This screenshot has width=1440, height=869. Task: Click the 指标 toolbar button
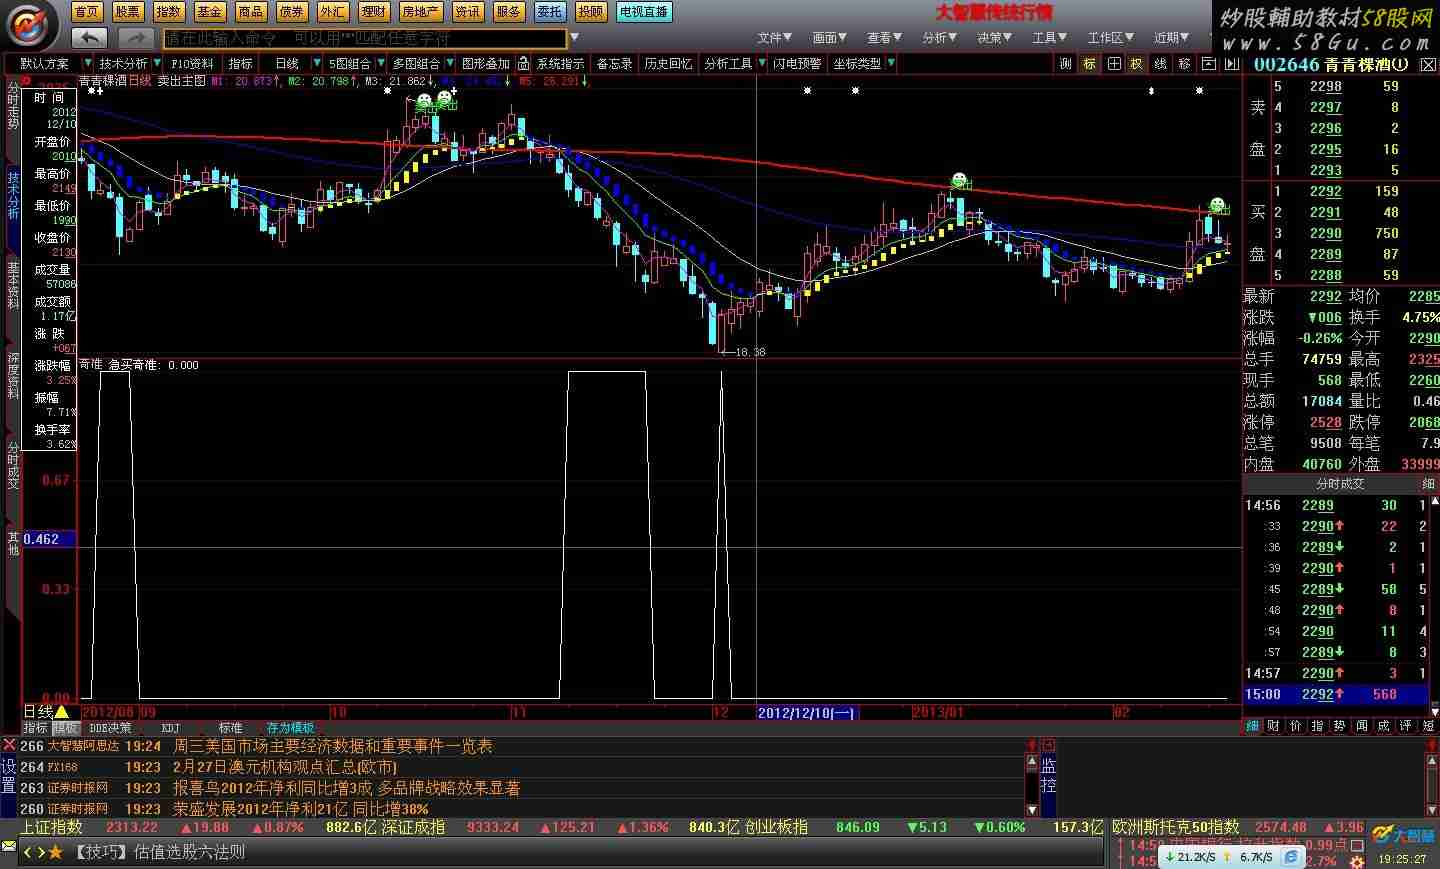[x=241, y=63]
